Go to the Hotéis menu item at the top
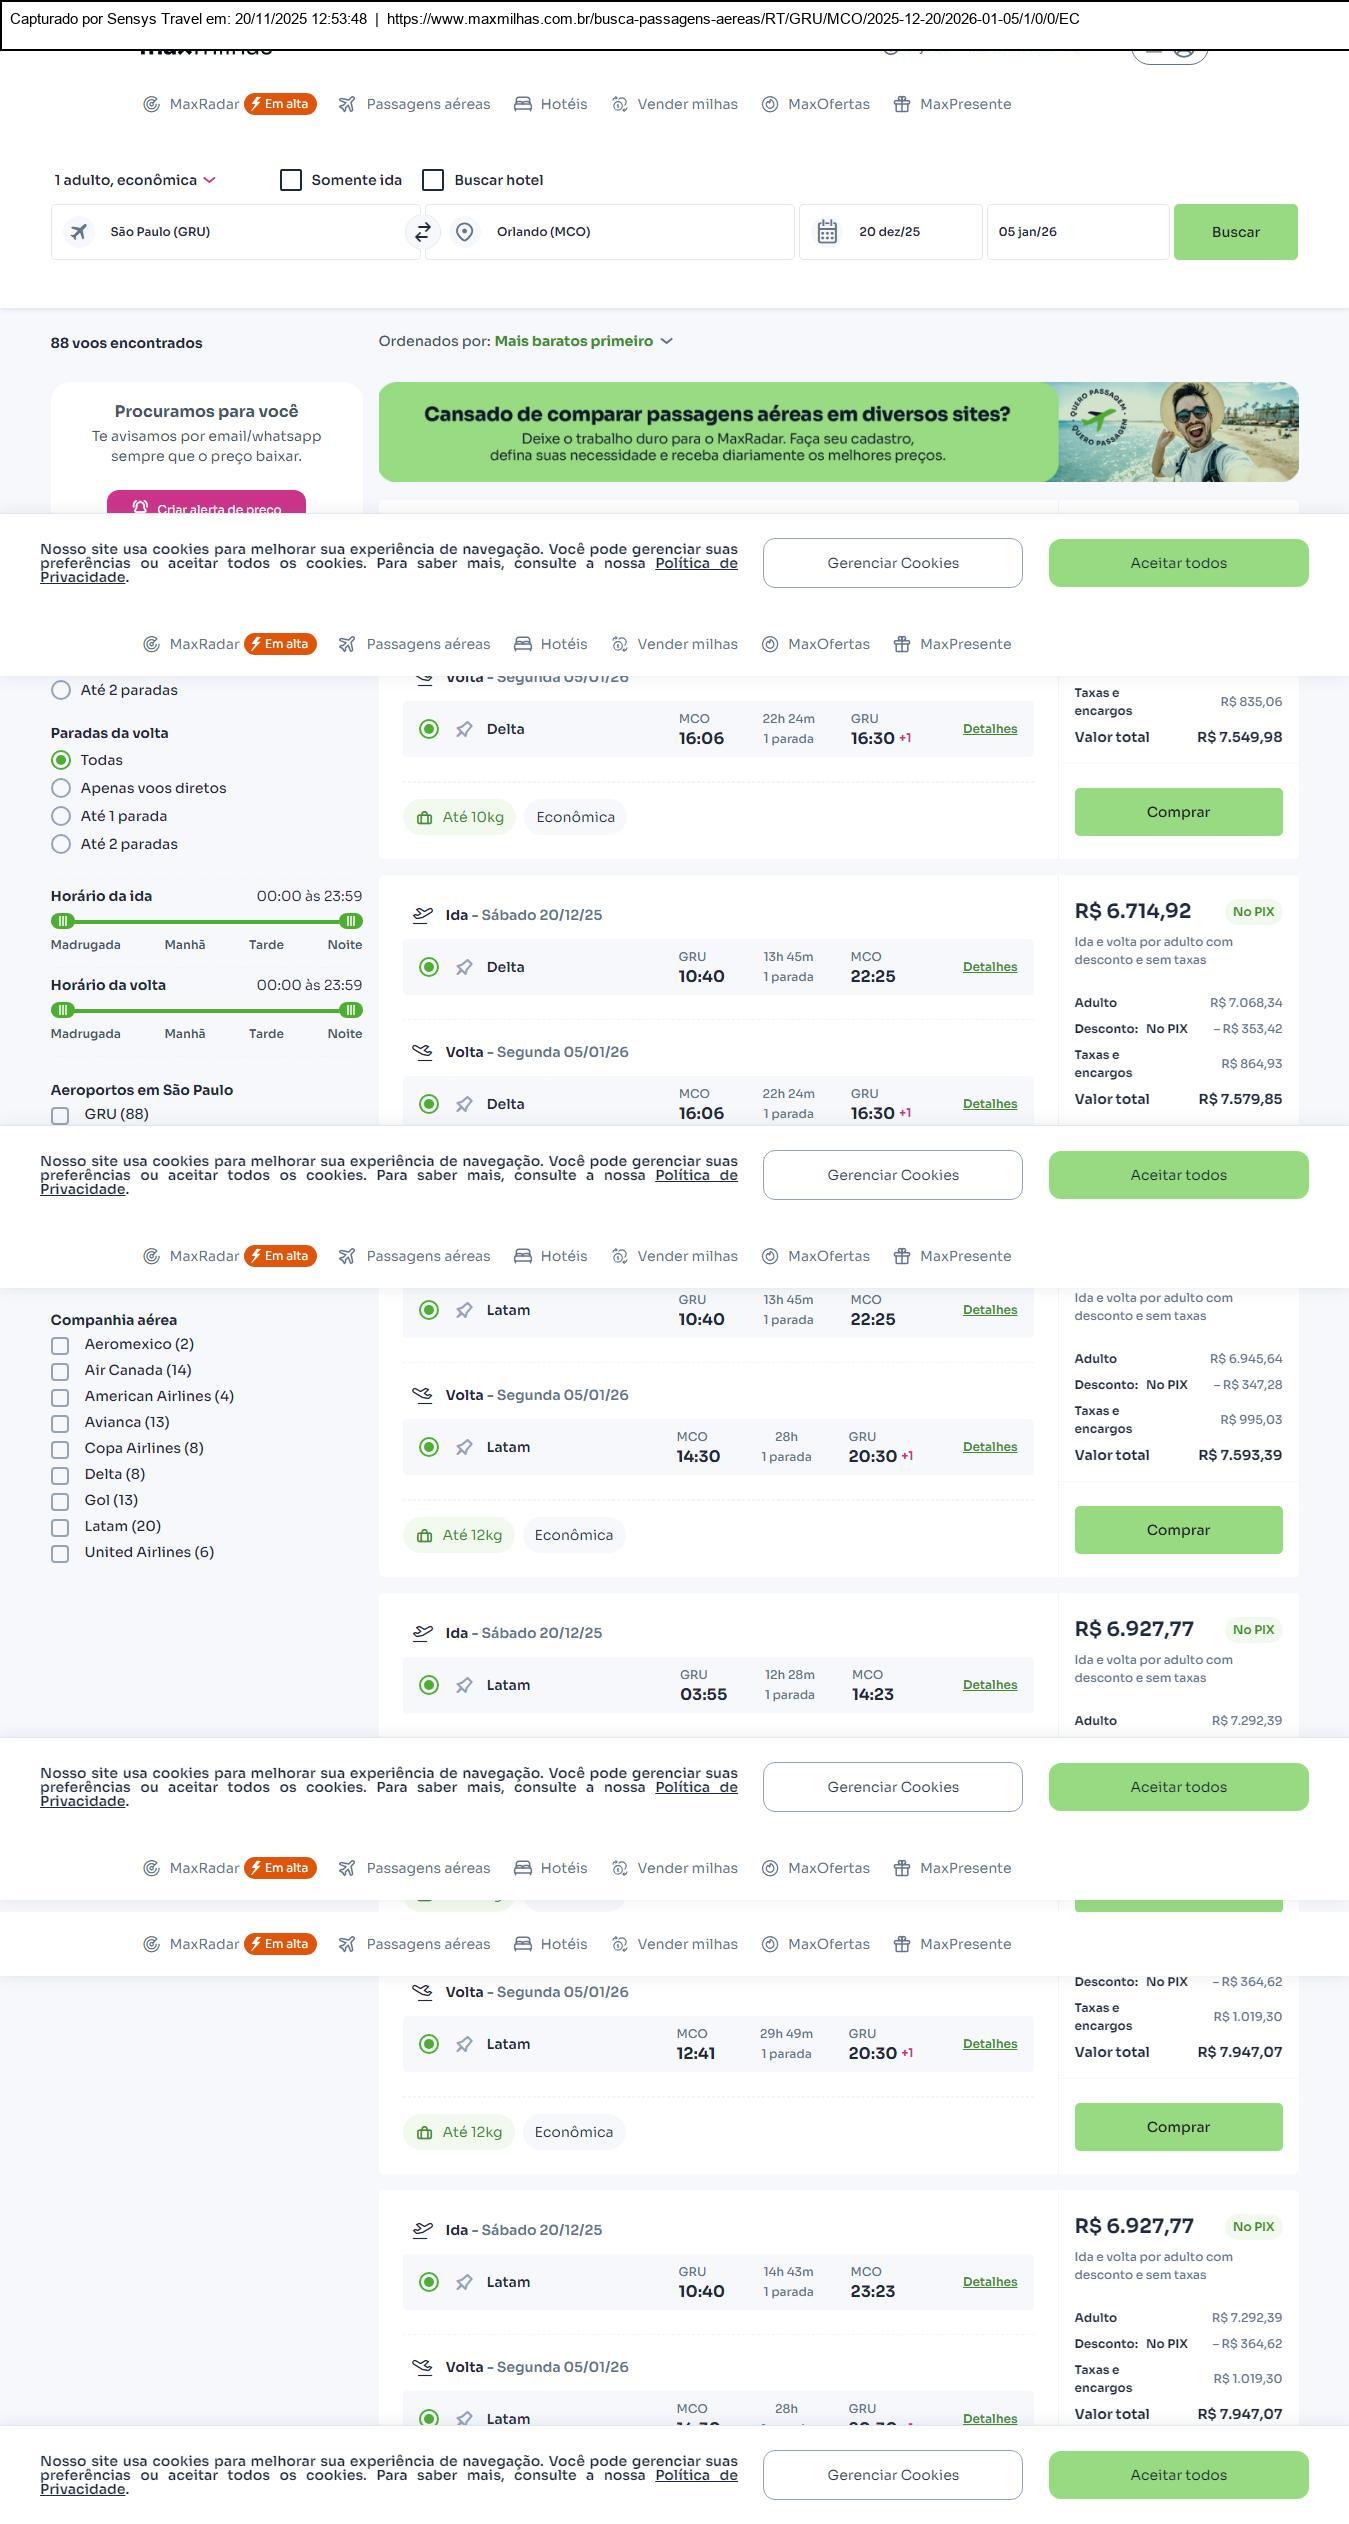This screenshot has width=1349, height=2524. 551,104
